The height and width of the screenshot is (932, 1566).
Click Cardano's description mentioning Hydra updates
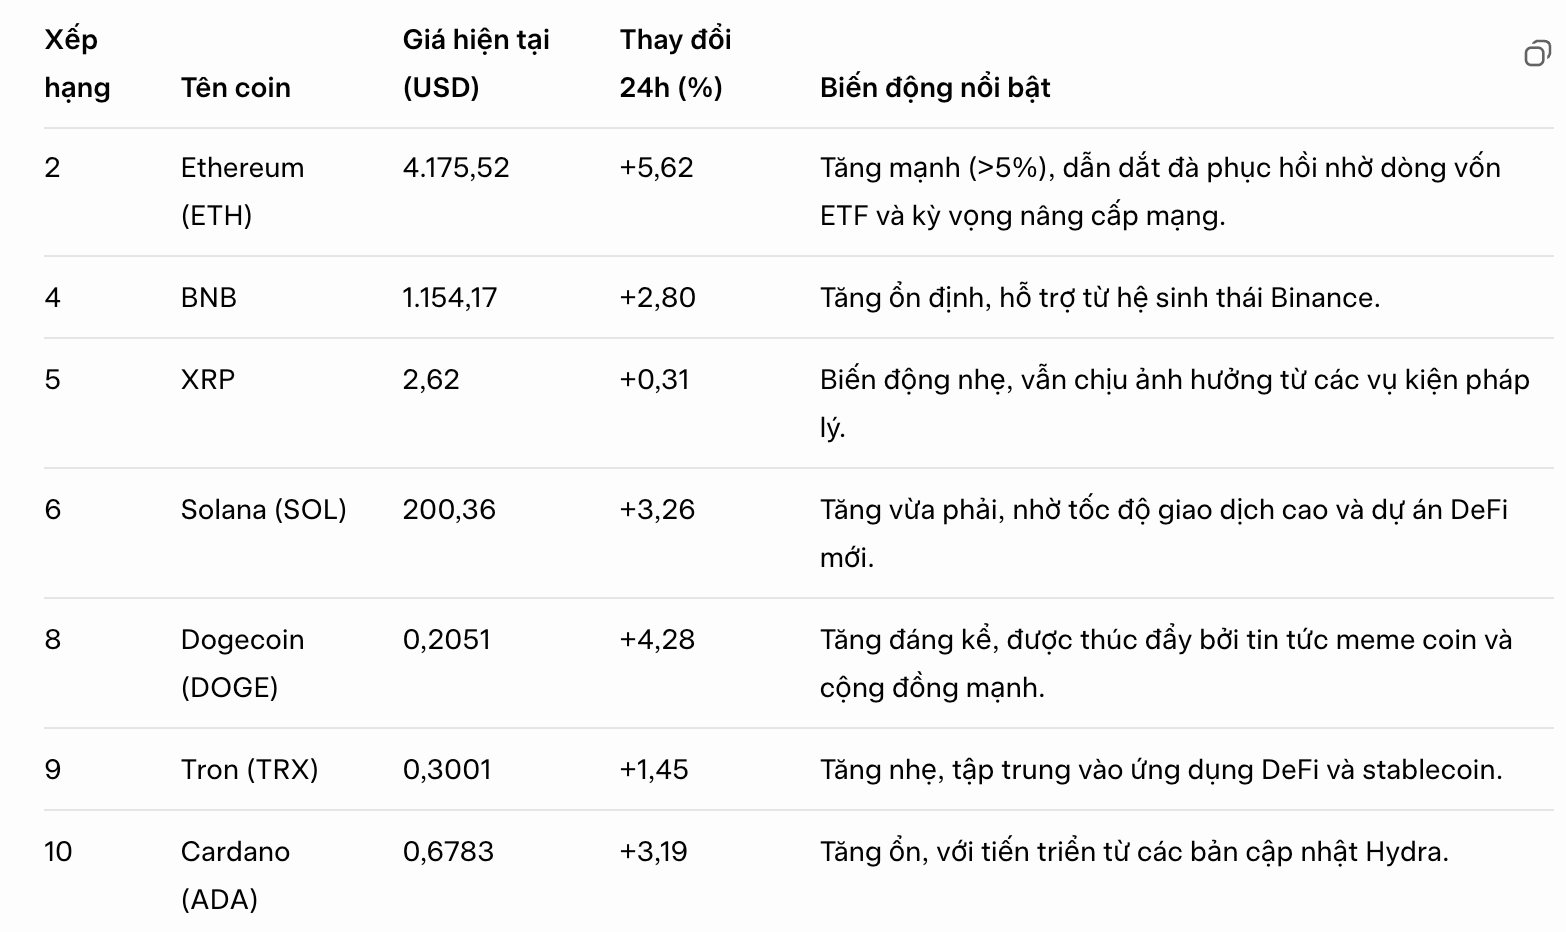click(1134, 852)
